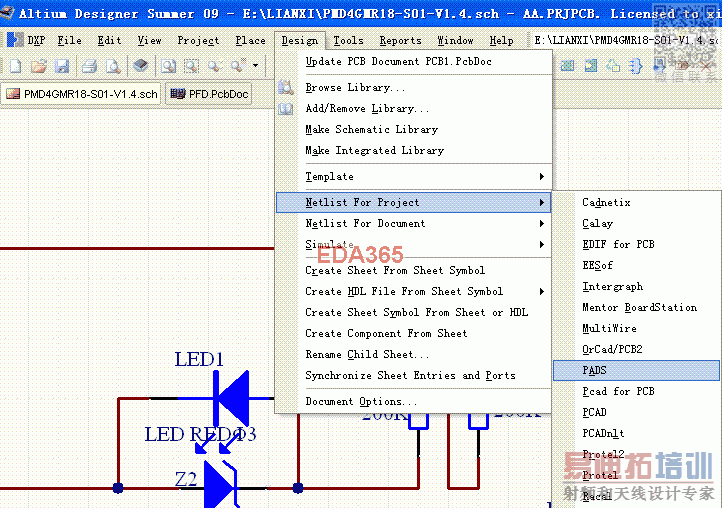722x508 pixels.
Task: Close the open Design menu
Action: [x=300, y=41]
